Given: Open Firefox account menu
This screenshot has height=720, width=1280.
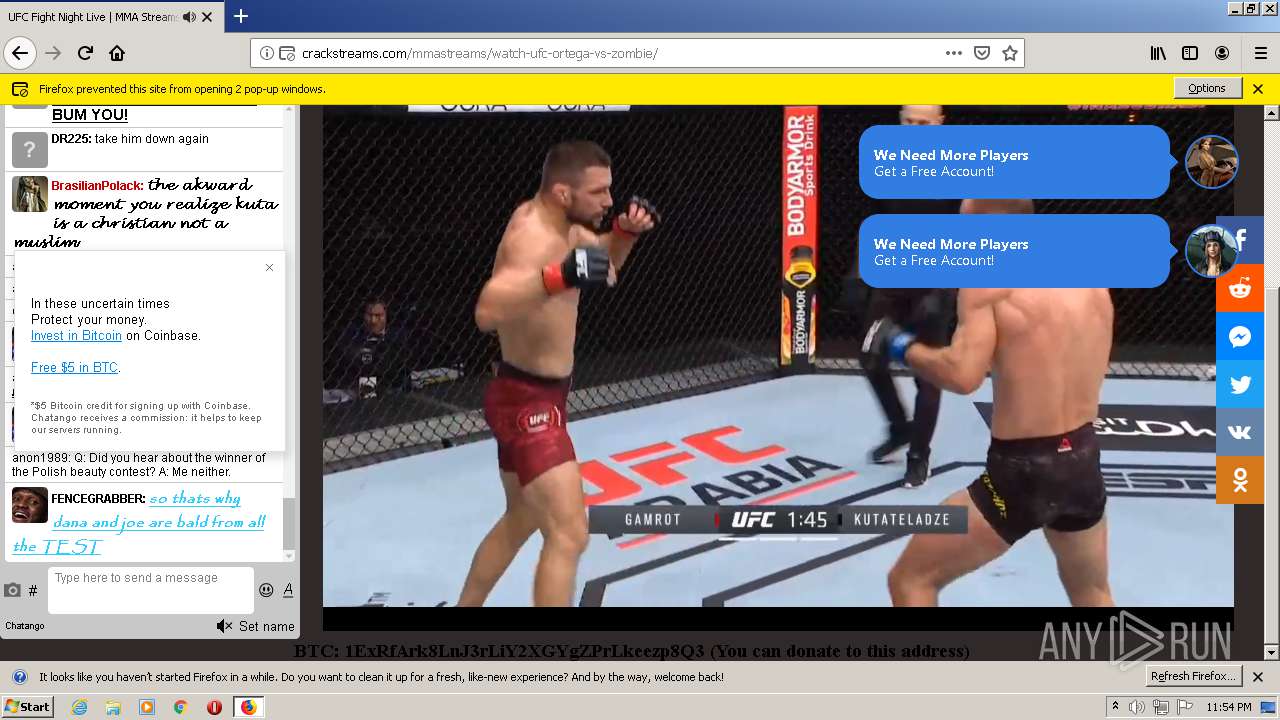Looking at the screenshot, I should point(1222,53).
